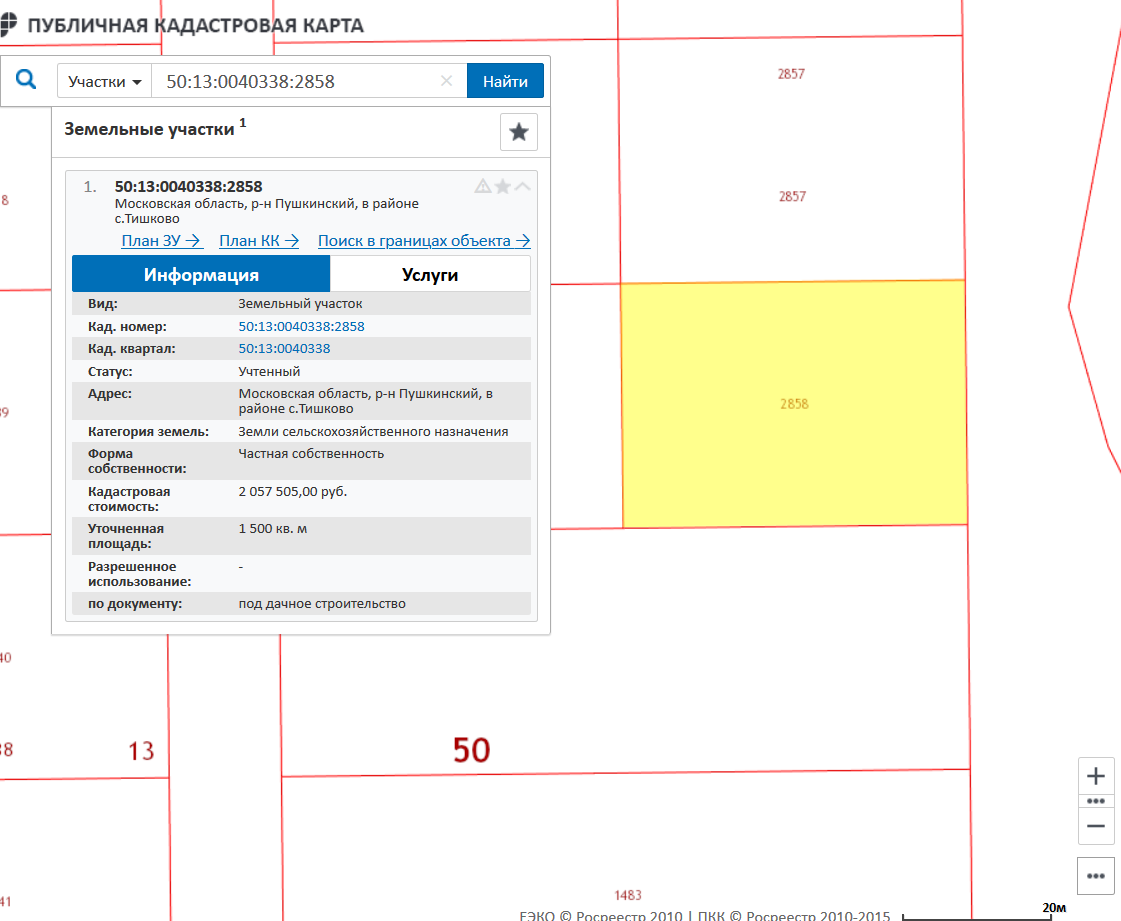
Task: Select the Информация tab
Action: (x=201, y=275)
